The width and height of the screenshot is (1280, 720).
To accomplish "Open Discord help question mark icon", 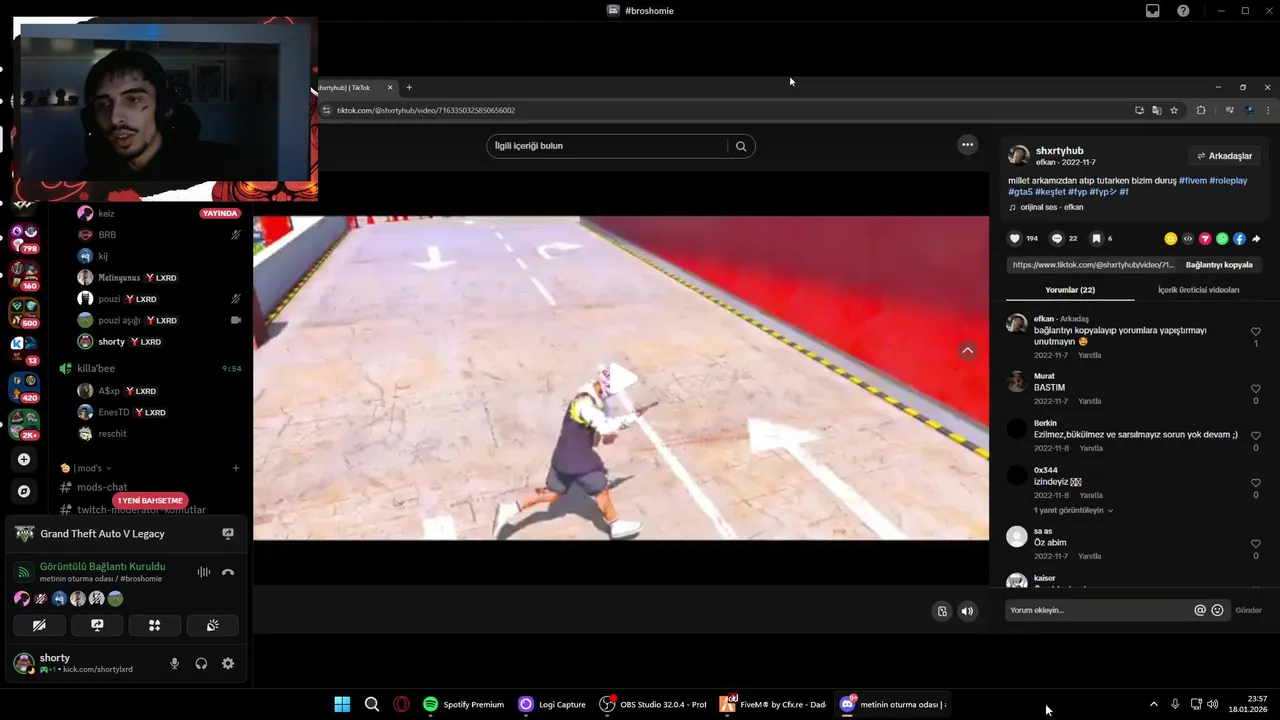I will (1183, 10).
